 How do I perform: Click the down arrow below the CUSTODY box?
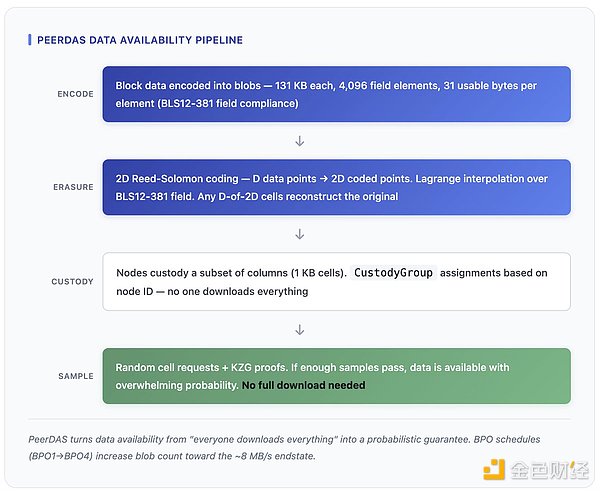point(299,327)
